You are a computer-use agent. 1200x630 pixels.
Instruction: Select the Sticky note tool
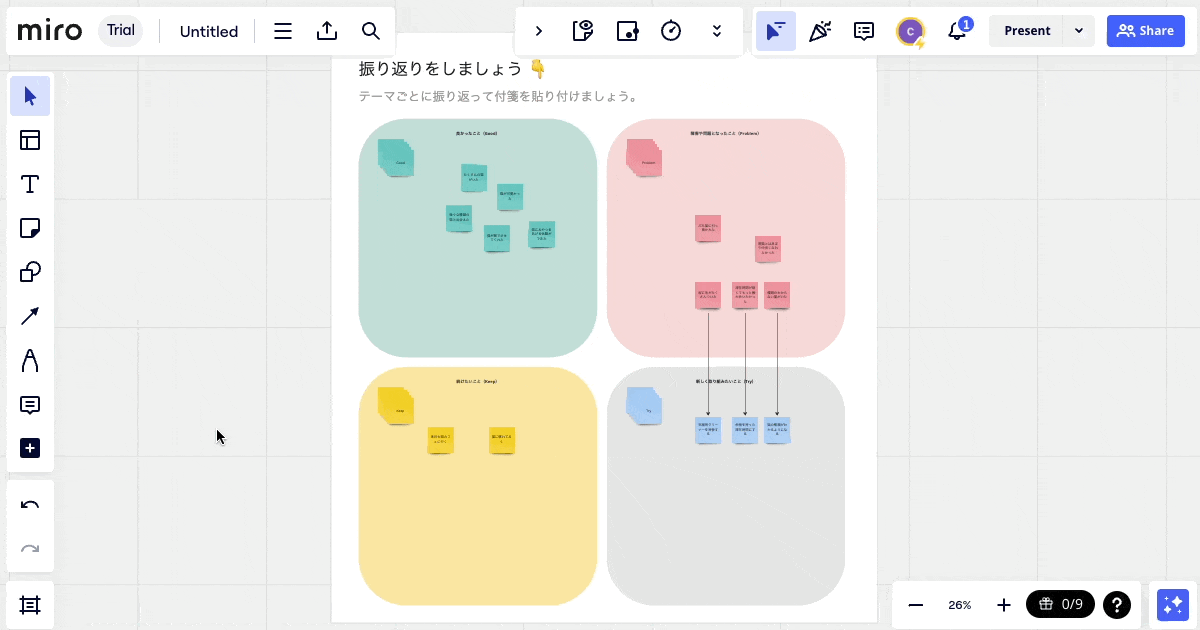point(30,228)
